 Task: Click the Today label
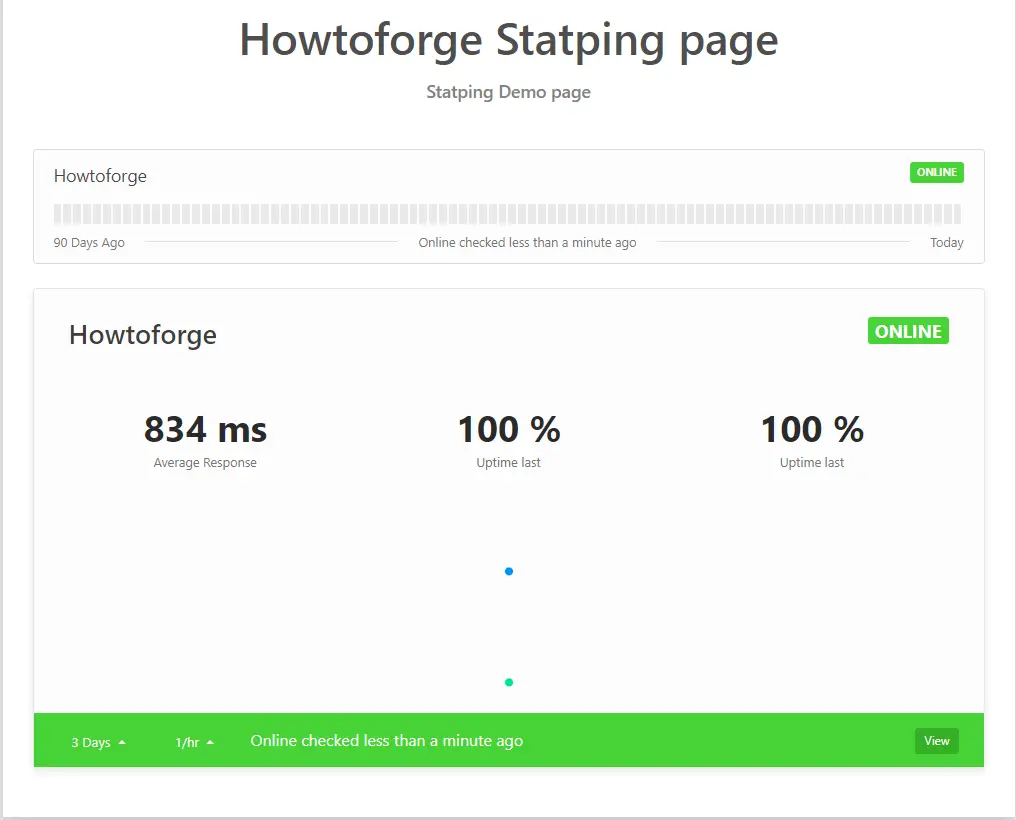[x=947, y=242]
